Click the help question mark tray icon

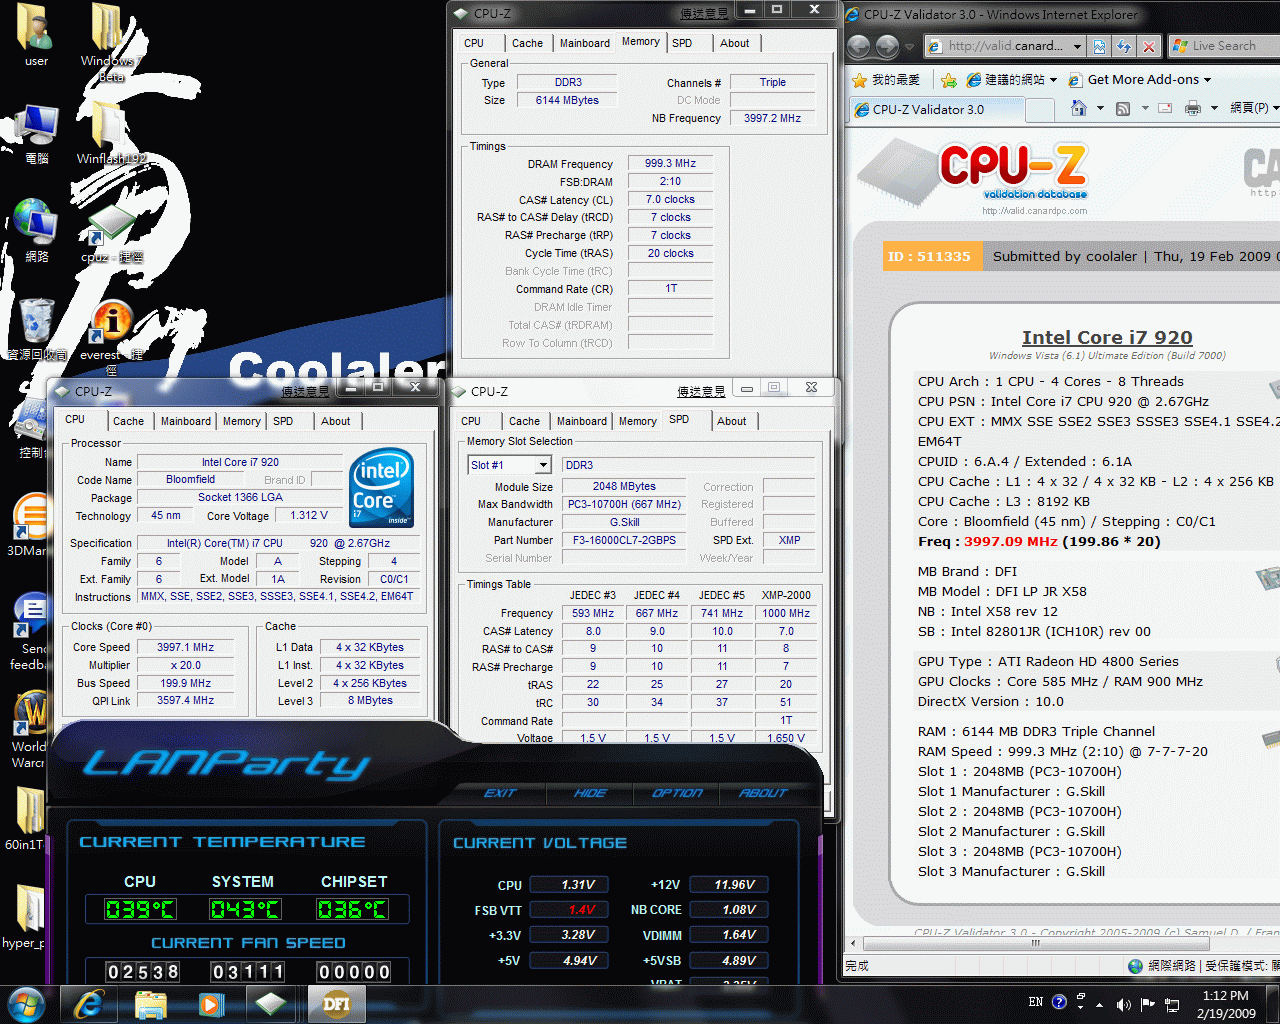pos(1059,1001)
